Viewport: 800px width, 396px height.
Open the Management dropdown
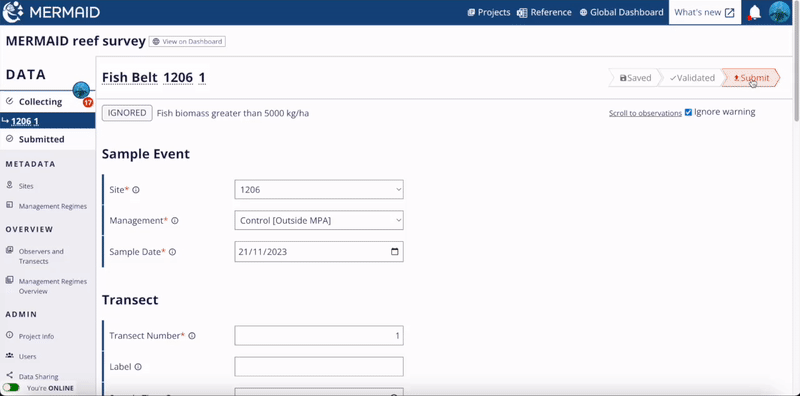319,220
